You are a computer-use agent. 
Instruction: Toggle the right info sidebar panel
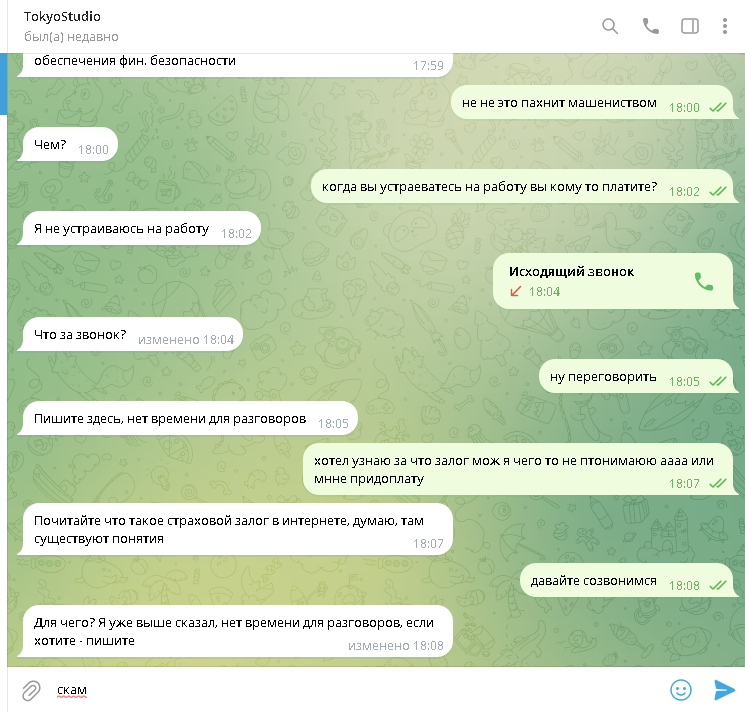click(690, 26)
